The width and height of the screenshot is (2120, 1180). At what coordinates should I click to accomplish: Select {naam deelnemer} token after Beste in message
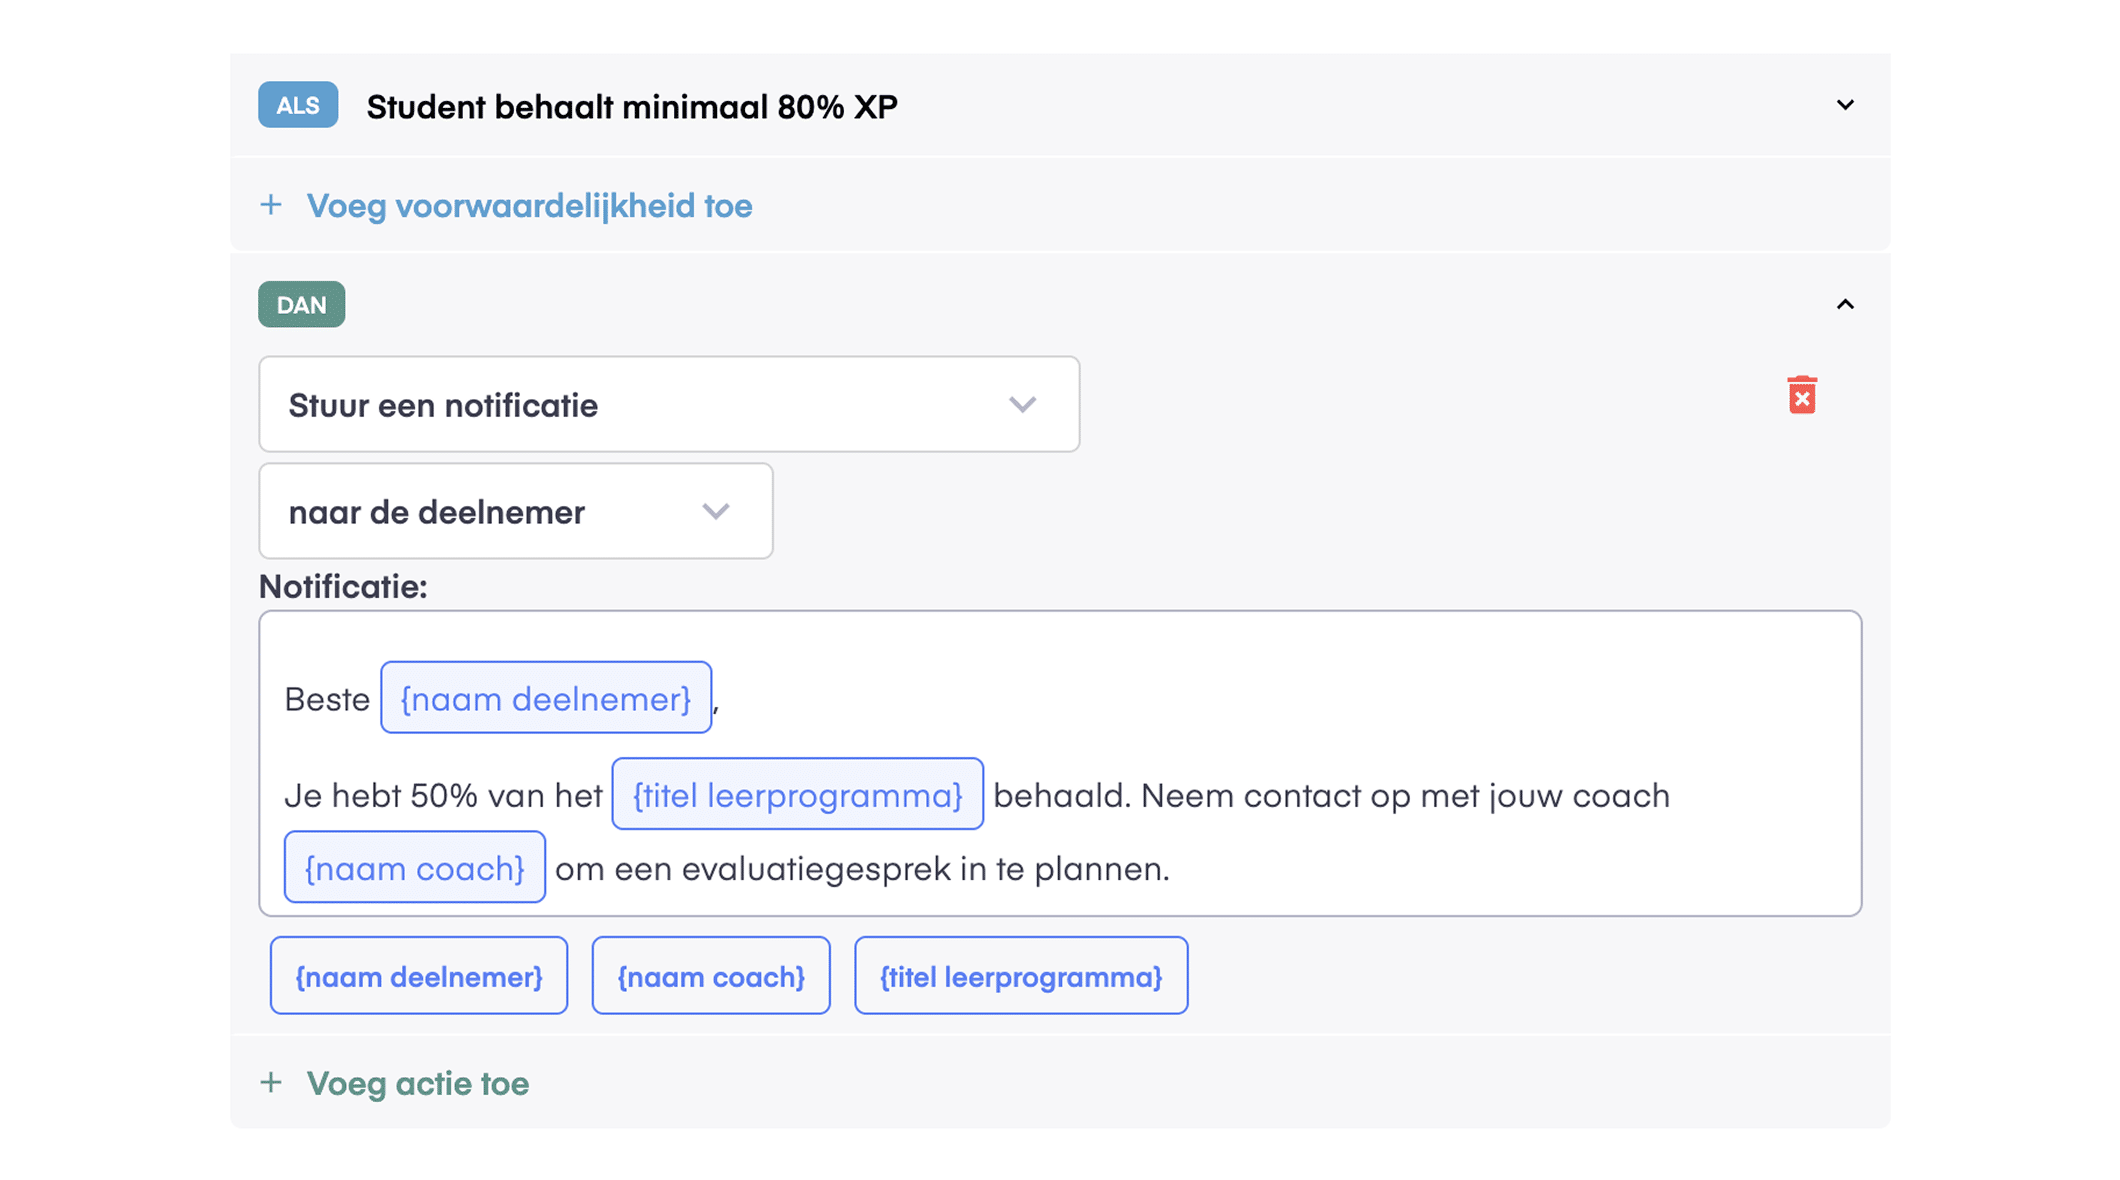(x=546, y=698)
